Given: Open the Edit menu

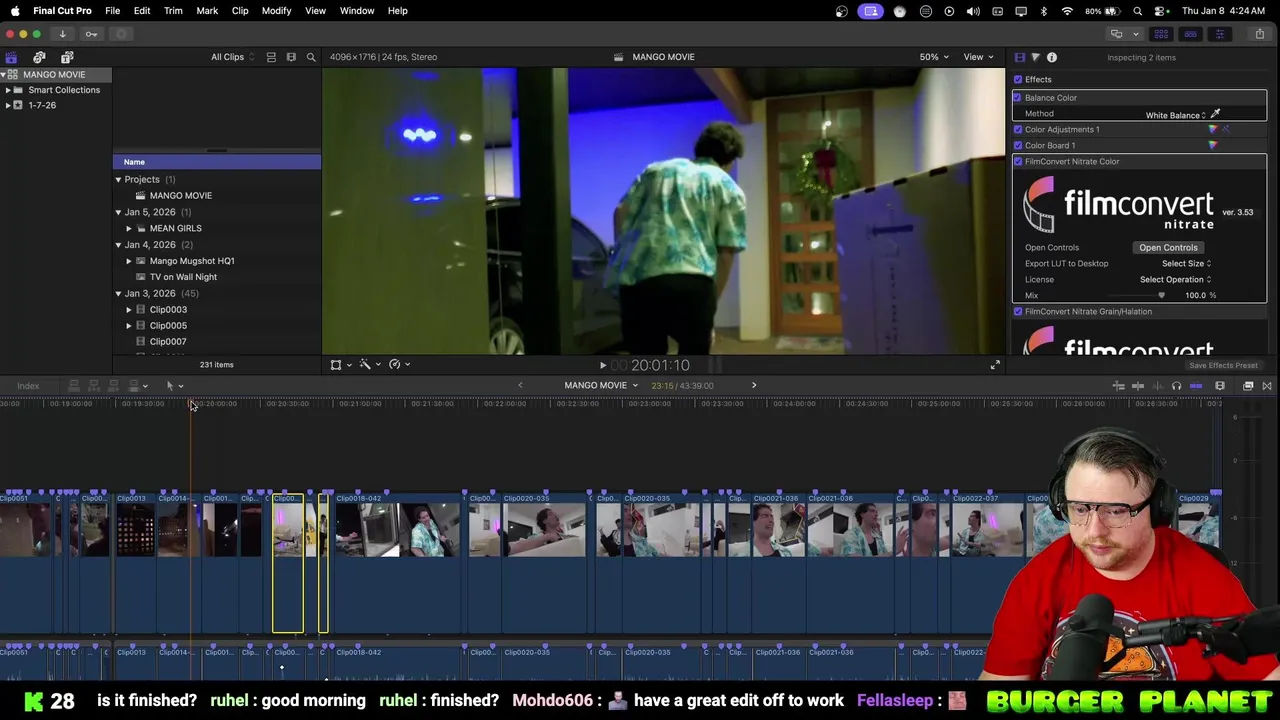Looking at the screenshot, I should 142,11.
